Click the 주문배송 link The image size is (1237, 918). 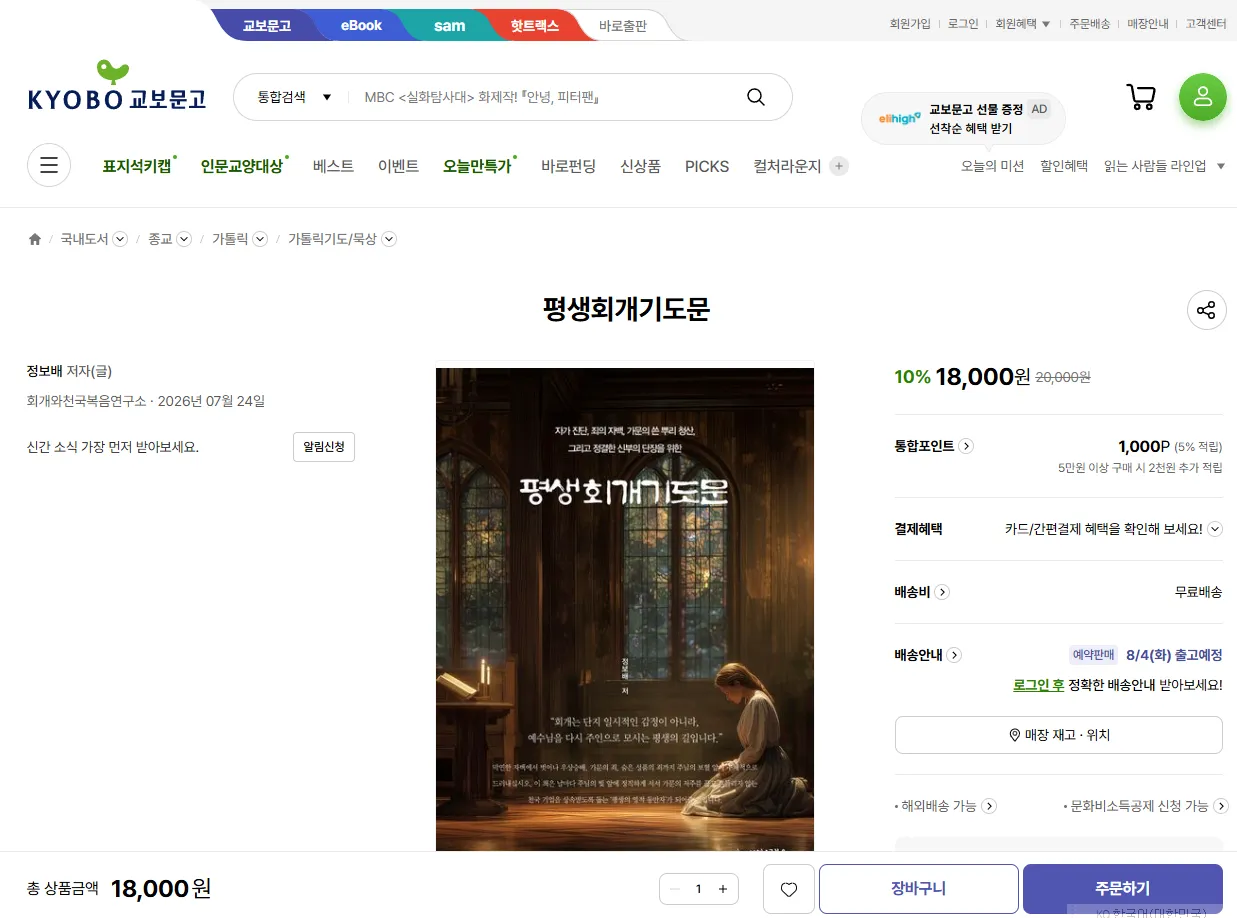click(x=1089, y=24)
